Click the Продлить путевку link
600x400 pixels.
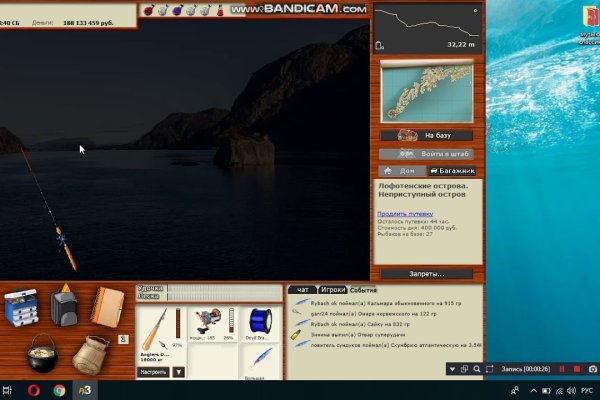(402, 213)
